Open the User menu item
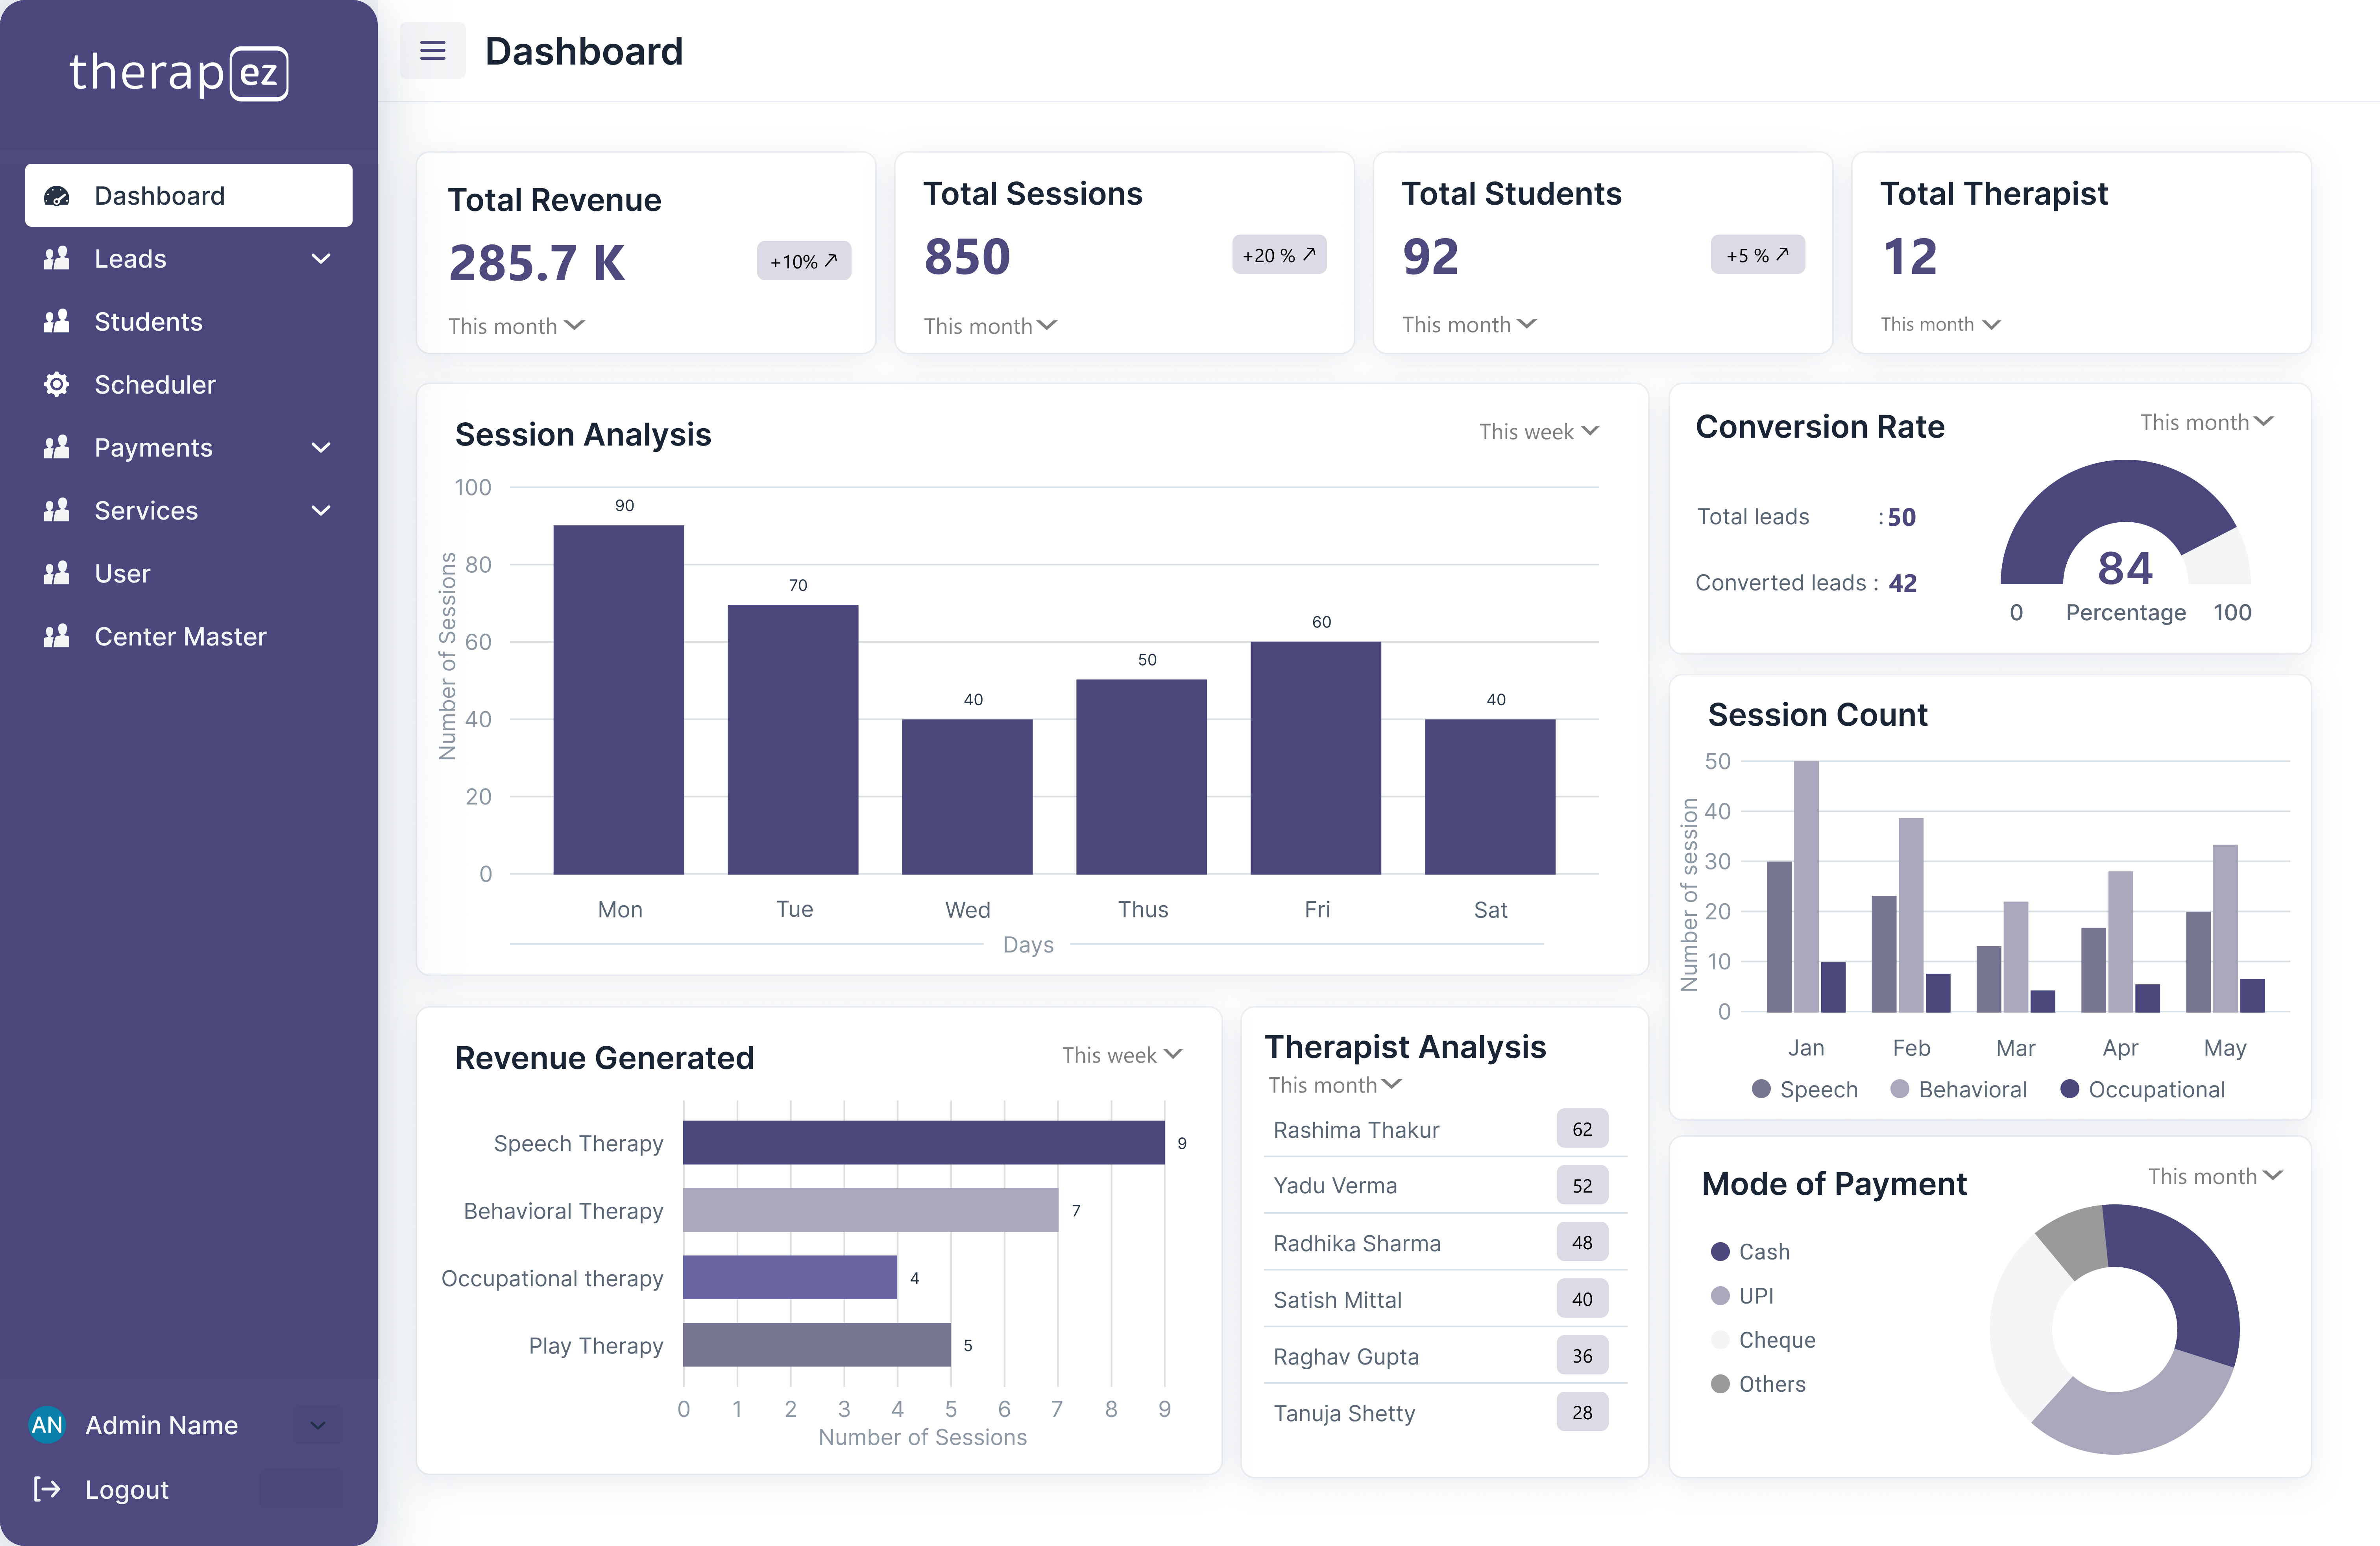The width and height of the screenshot is (2380, 1546). 122,573
